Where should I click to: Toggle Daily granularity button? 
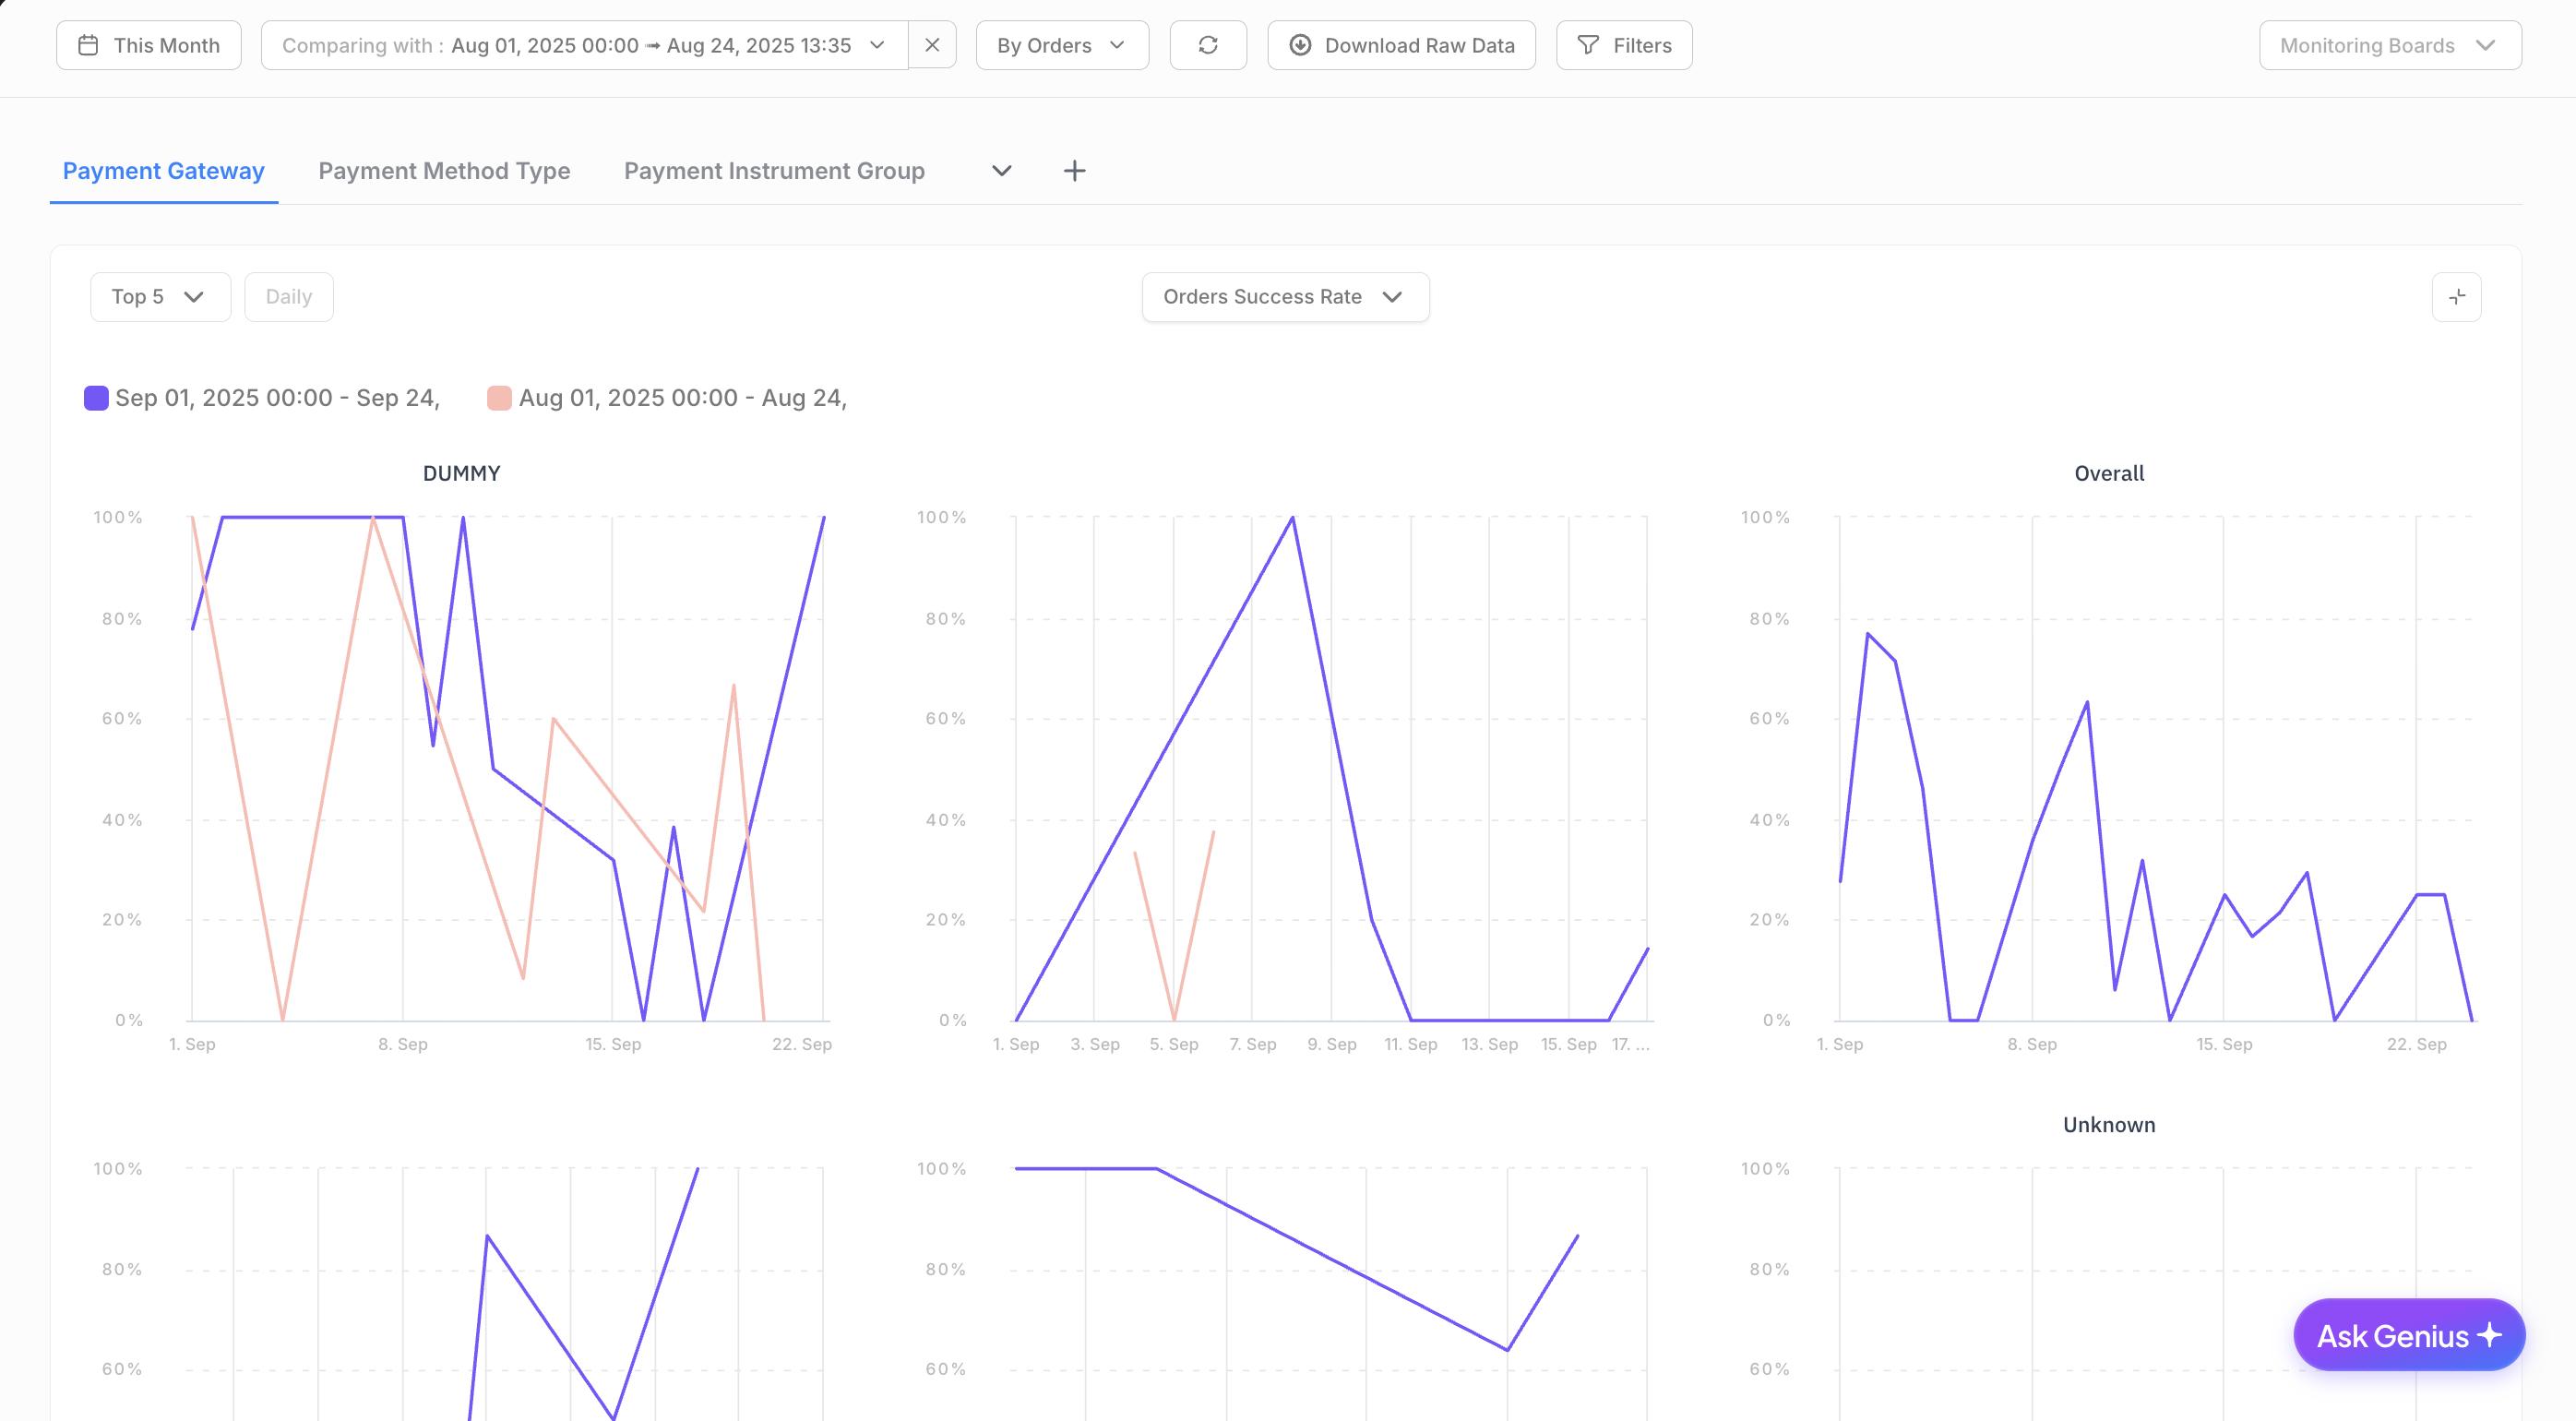point(288,297)
